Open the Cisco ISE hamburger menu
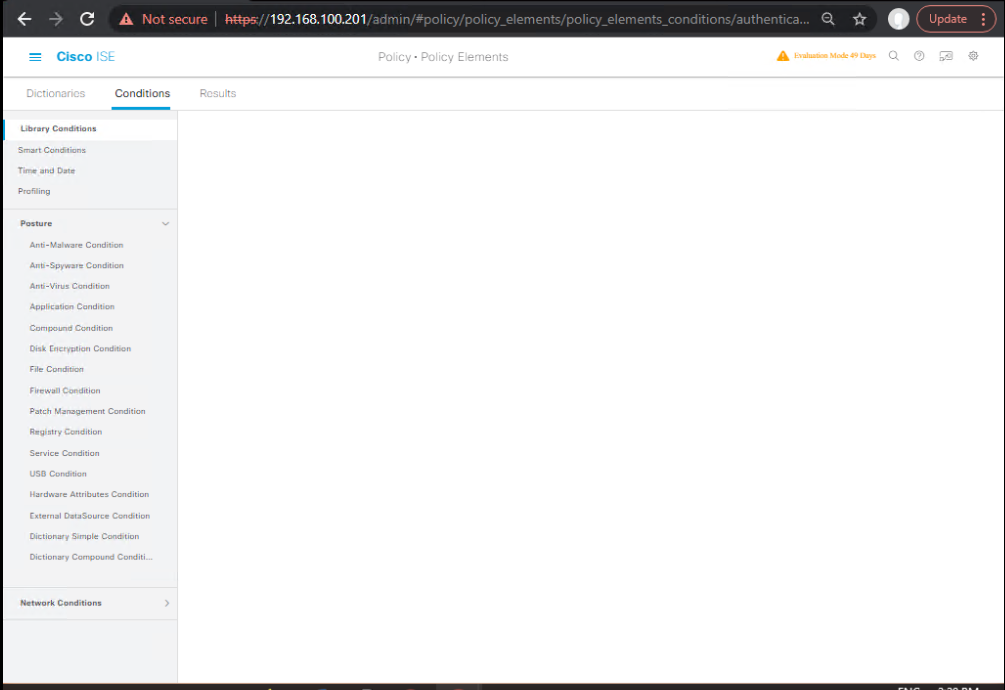This screenshot has width=1005, height=690. 35,57
